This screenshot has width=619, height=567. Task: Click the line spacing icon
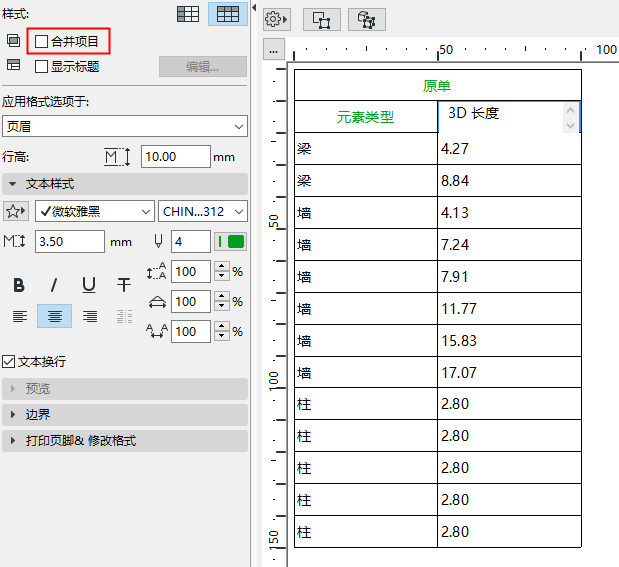point(156,272)
